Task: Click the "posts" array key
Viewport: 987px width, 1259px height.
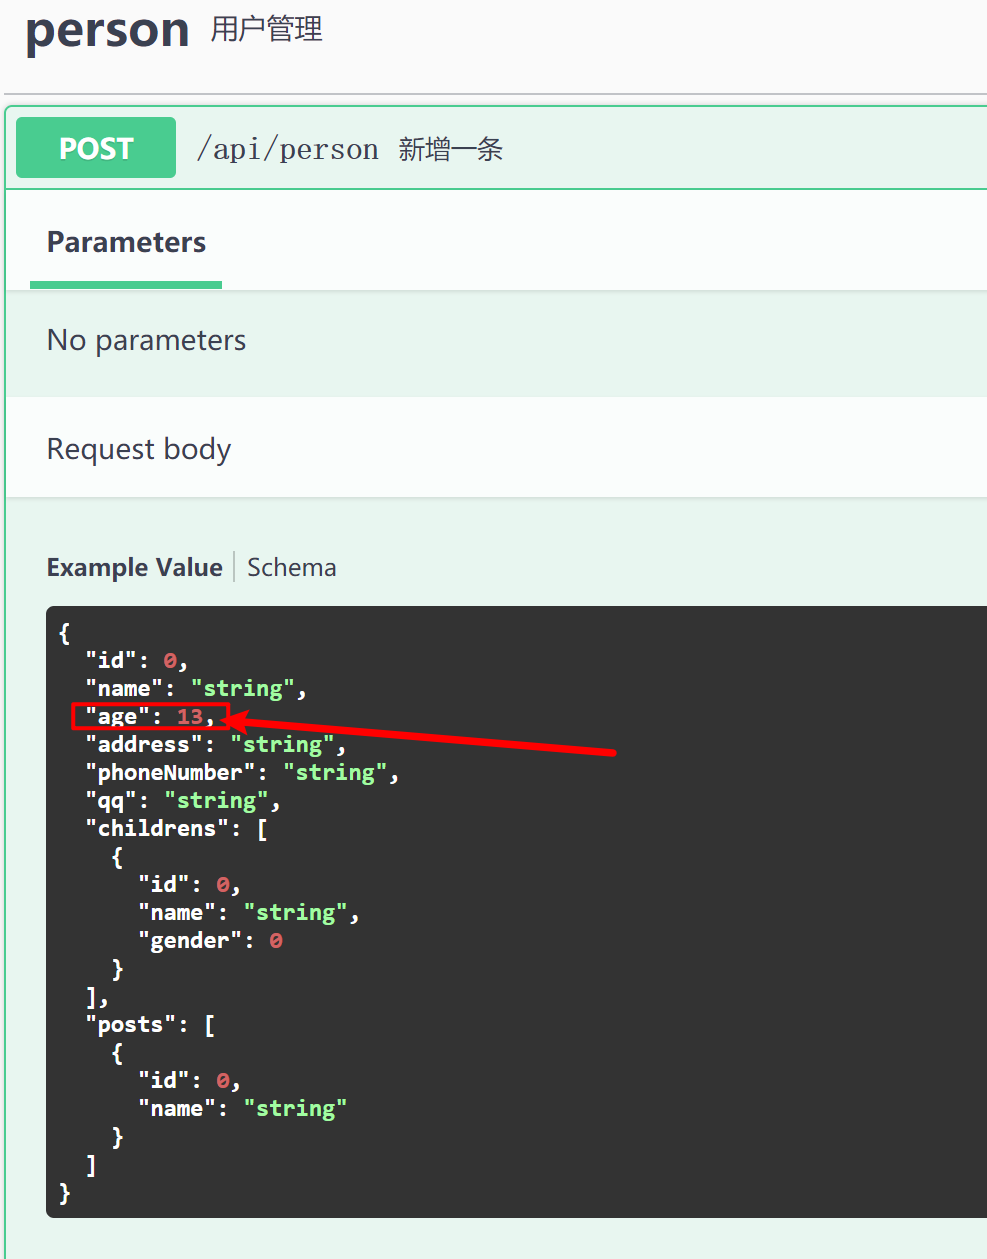Action: tap(131, 1025)
